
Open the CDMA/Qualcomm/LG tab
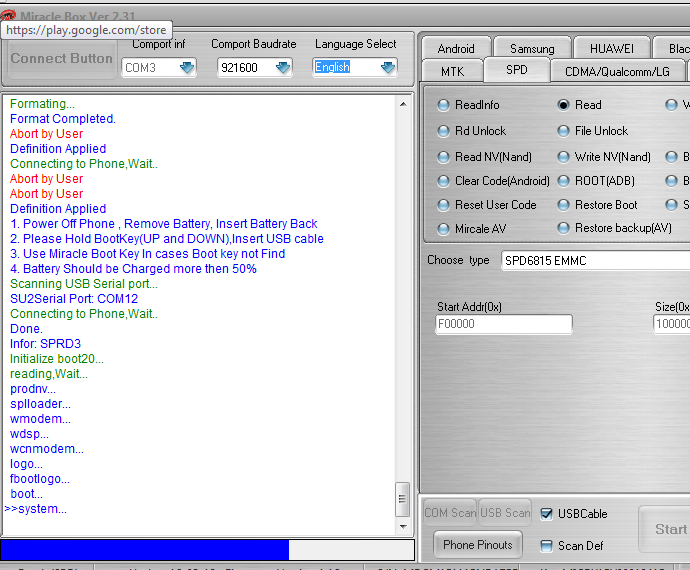[x=617, y=71]
